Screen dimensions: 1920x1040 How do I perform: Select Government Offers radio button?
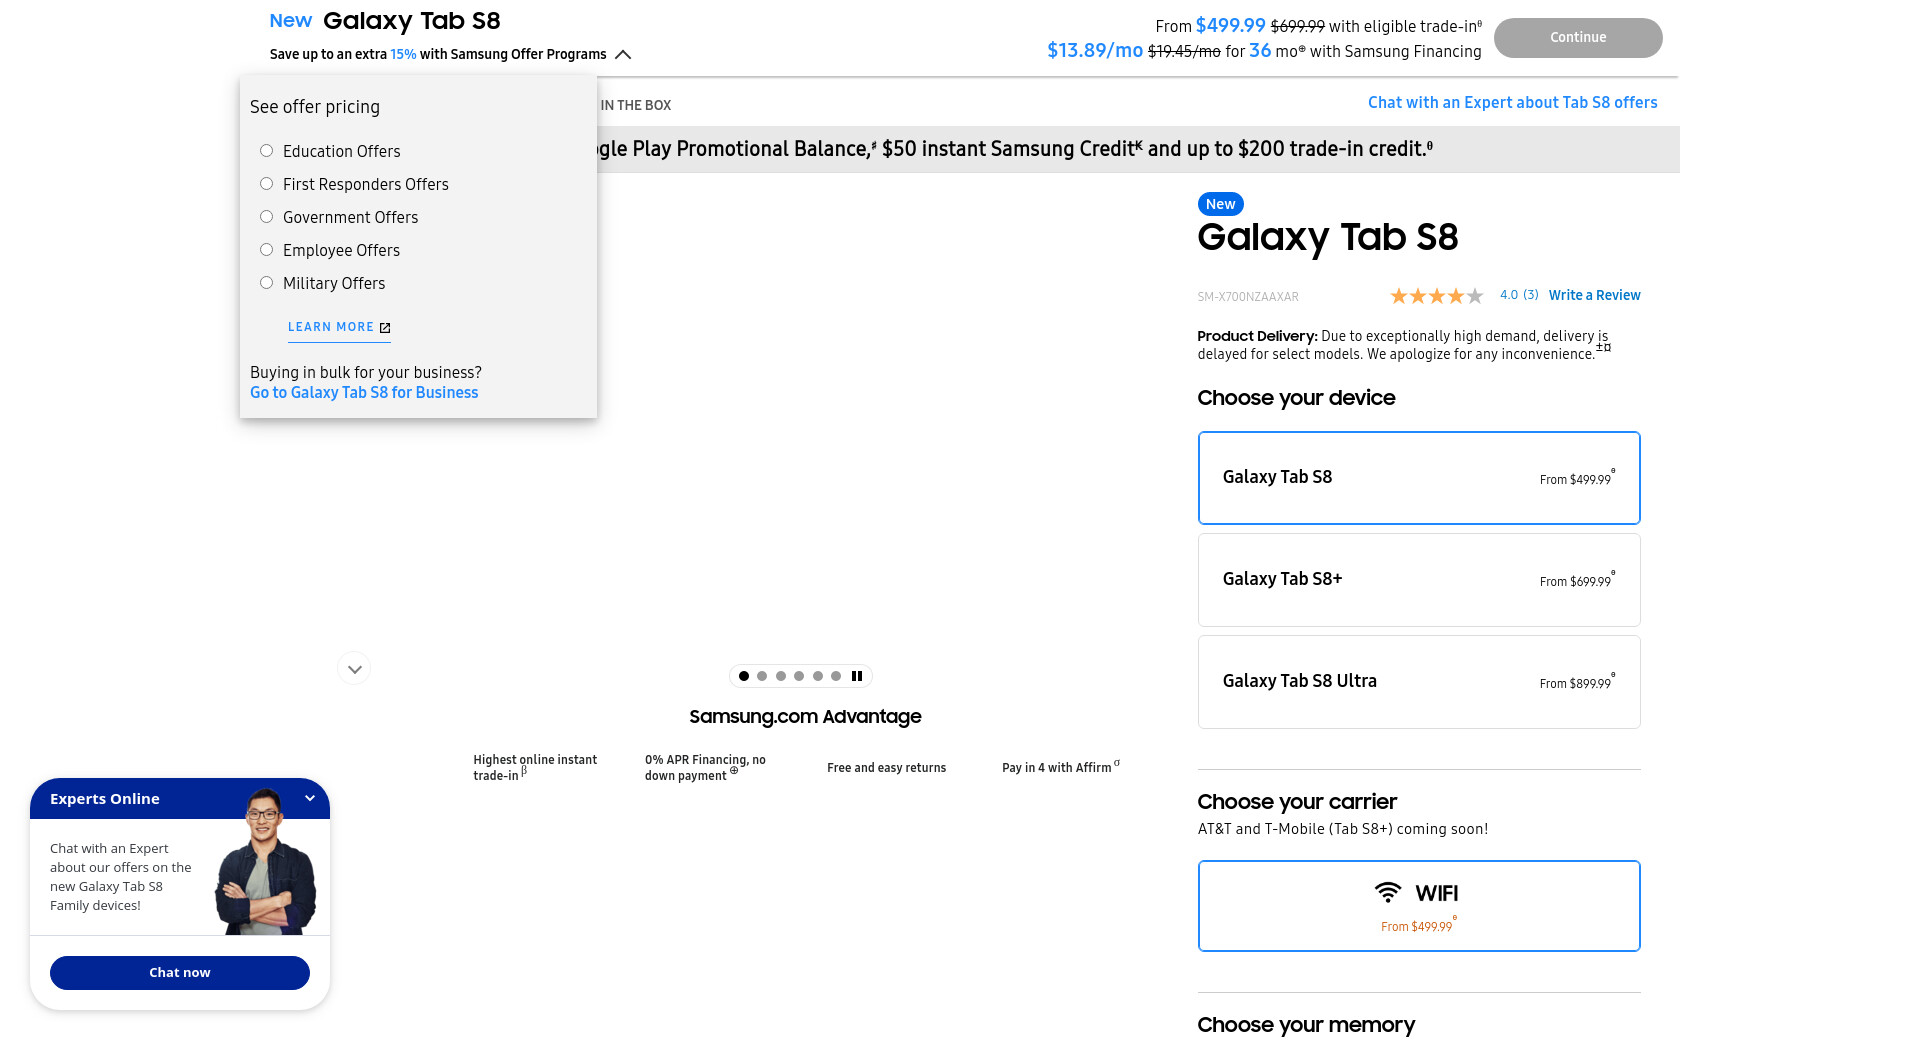point(266,217)
